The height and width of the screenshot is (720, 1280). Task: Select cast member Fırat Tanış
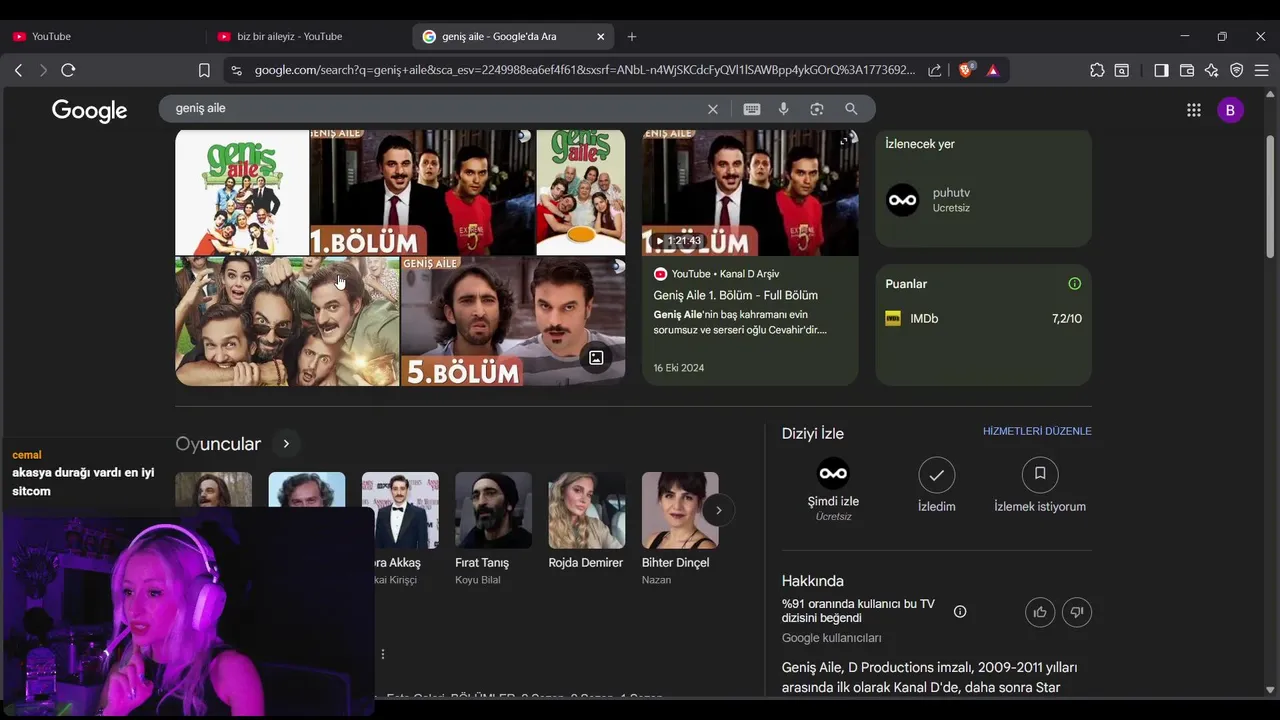(x=493, y=529)
